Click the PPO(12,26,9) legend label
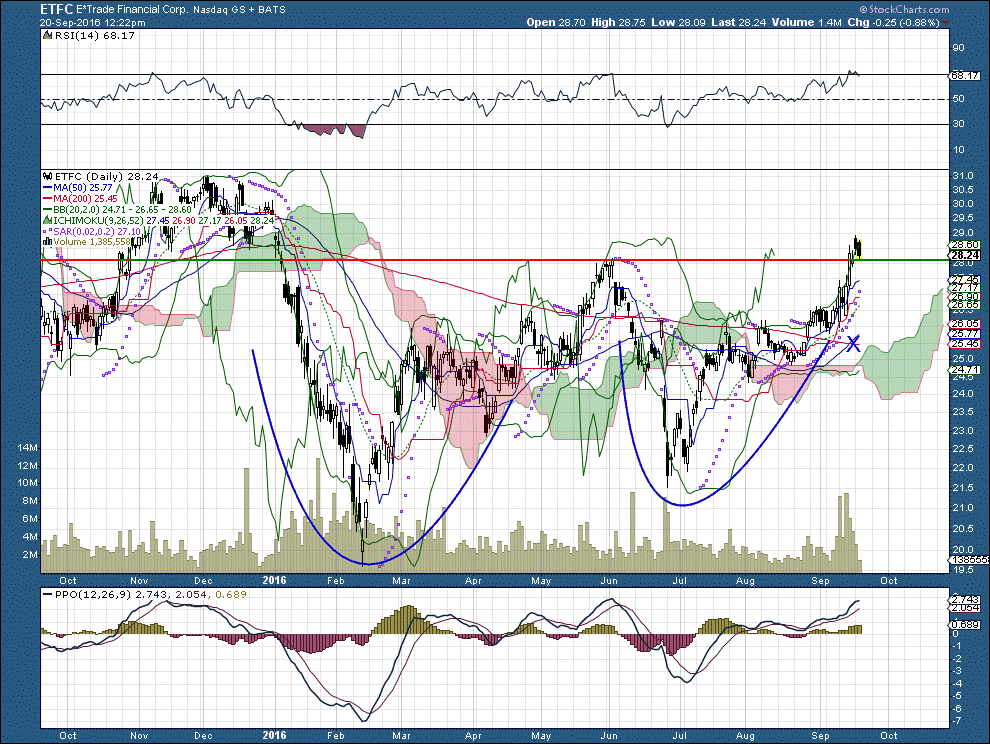 (x=93, y=594)
